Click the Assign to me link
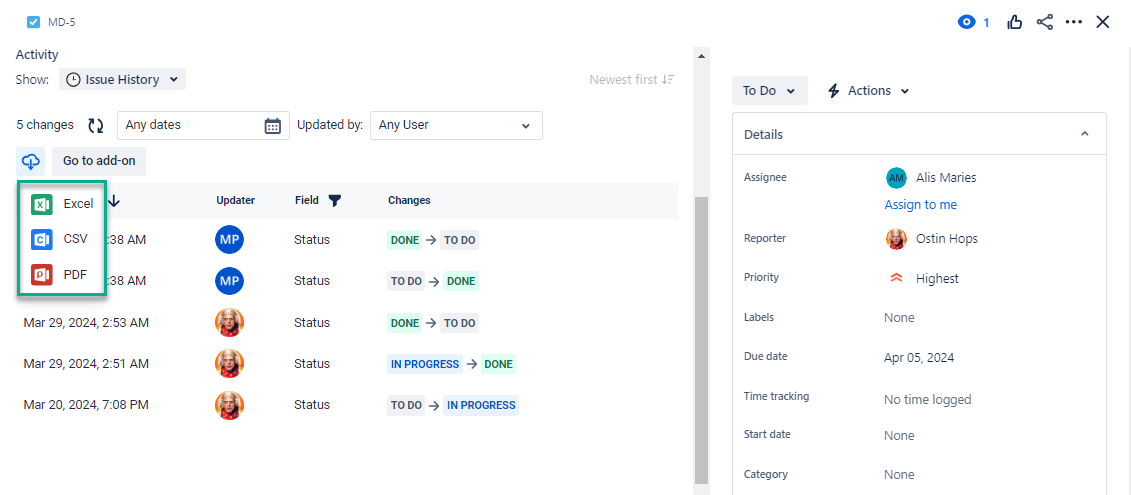 (x=920, y=204)
